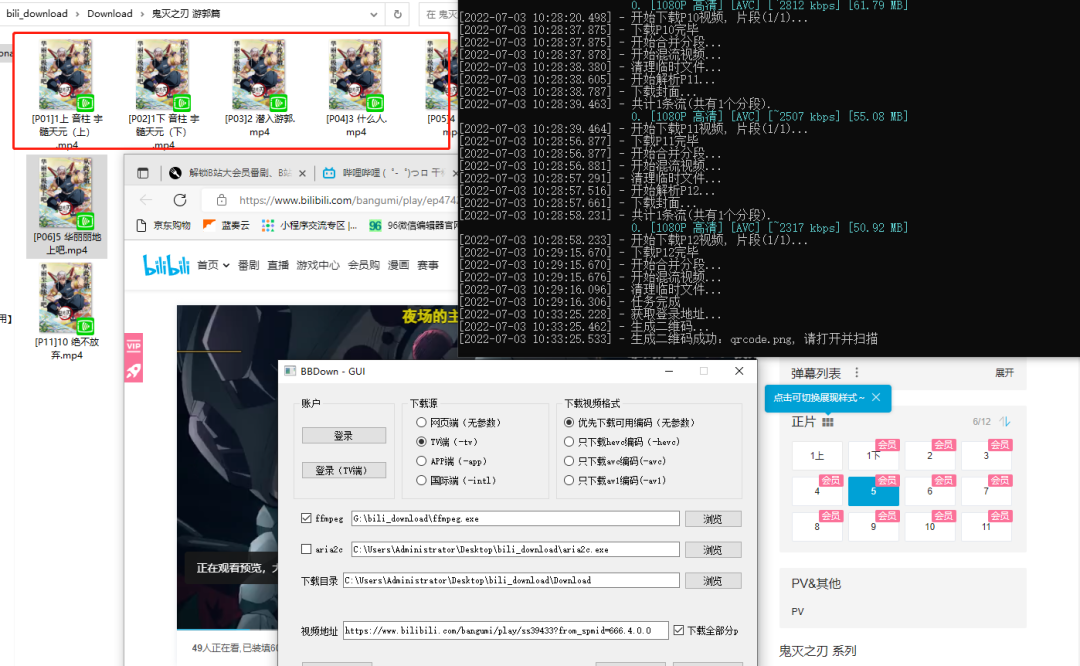Open the 蓝奏云 bookmark

[226, 225]
